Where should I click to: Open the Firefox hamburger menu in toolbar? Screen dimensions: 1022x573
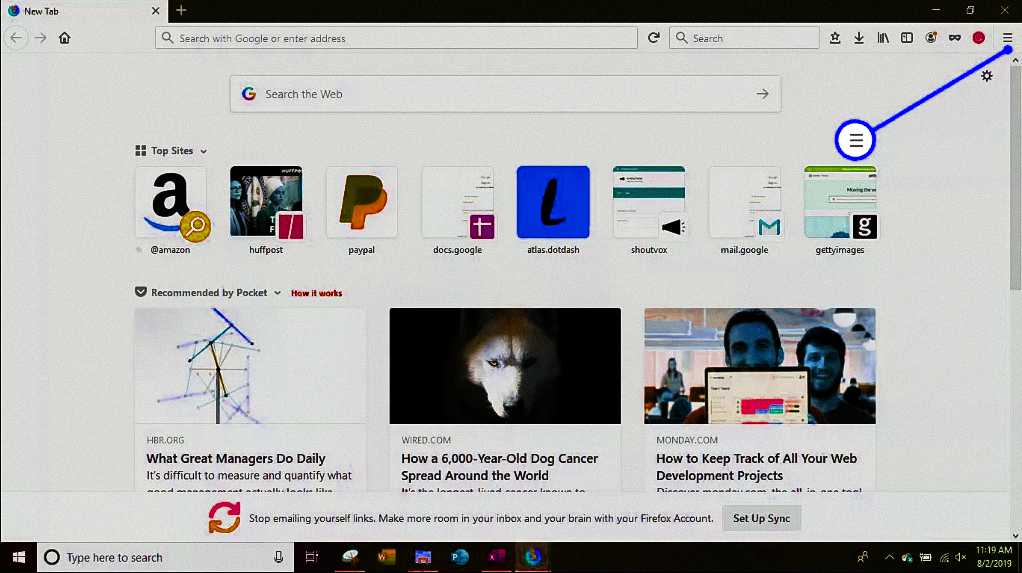[1007, 38]
